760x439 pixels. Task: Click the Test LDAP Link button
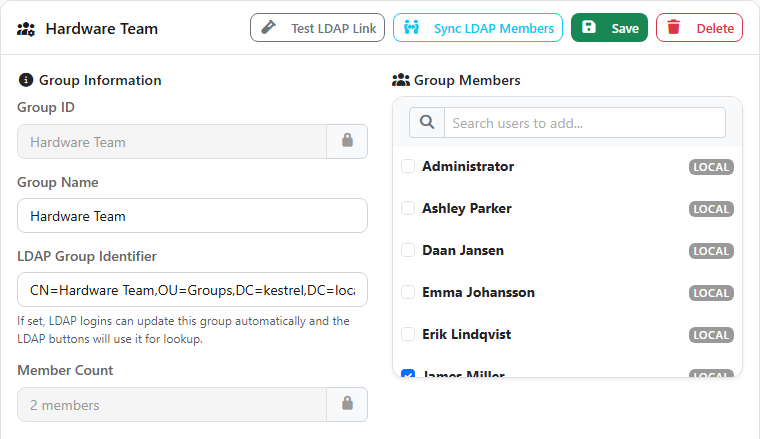[x=317, y=28]
